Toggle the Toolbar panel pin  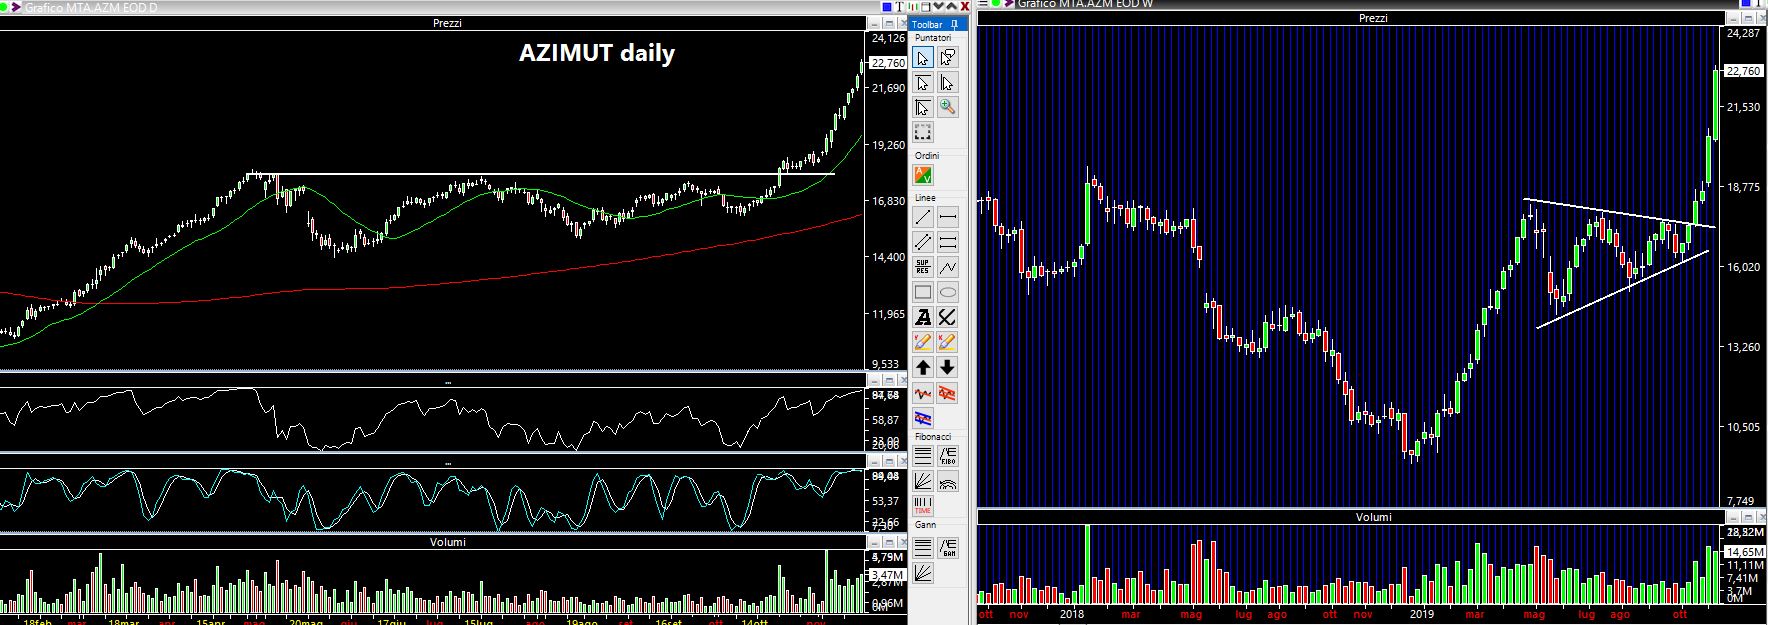point(954,24)
